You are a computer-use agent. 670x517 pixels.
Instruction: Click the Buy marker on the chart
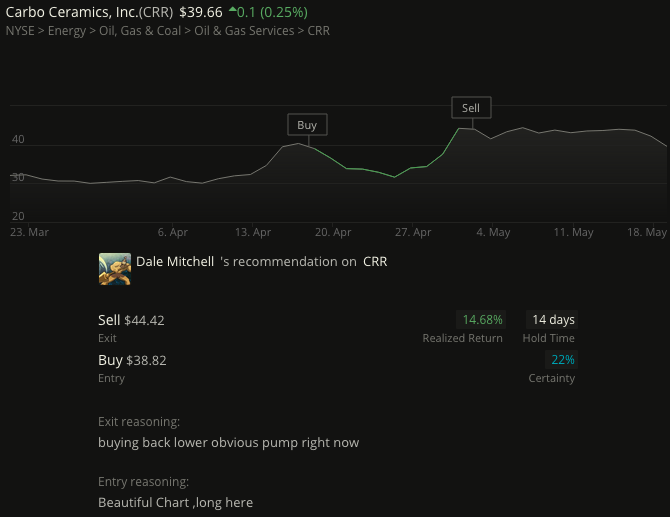point(307,125)
